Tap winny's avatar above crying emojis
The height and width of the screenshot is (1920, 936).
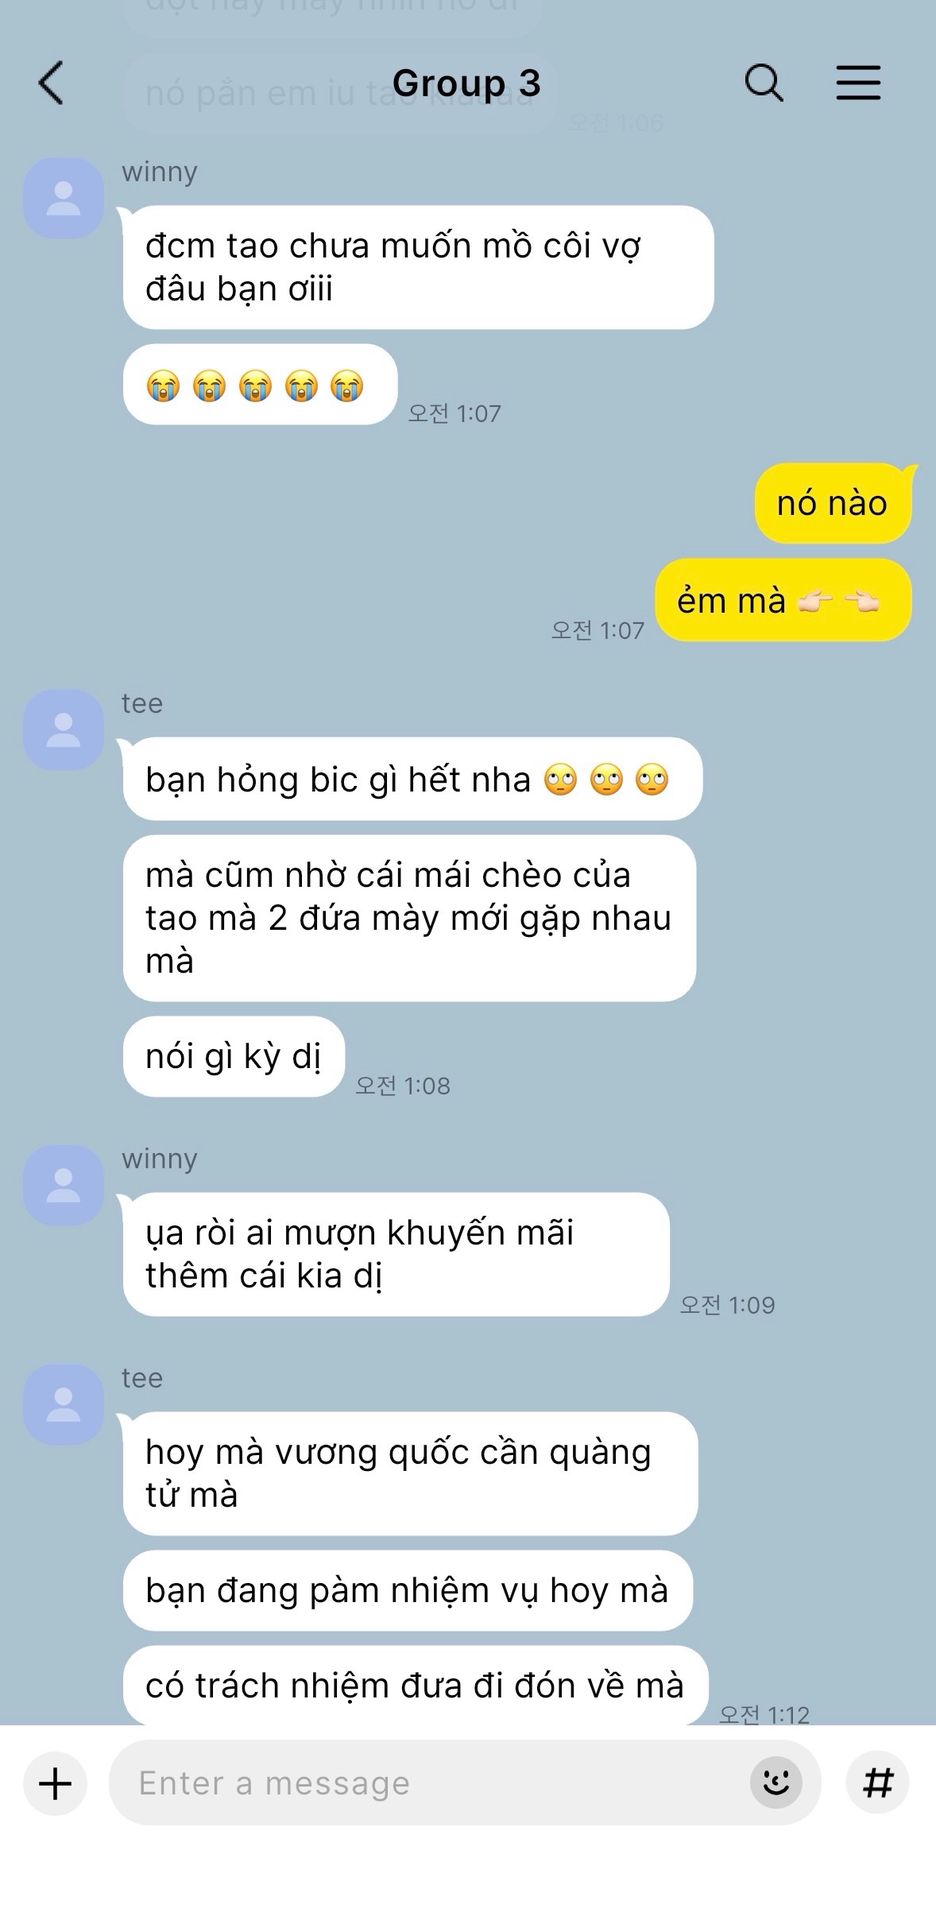pos(63,198)
